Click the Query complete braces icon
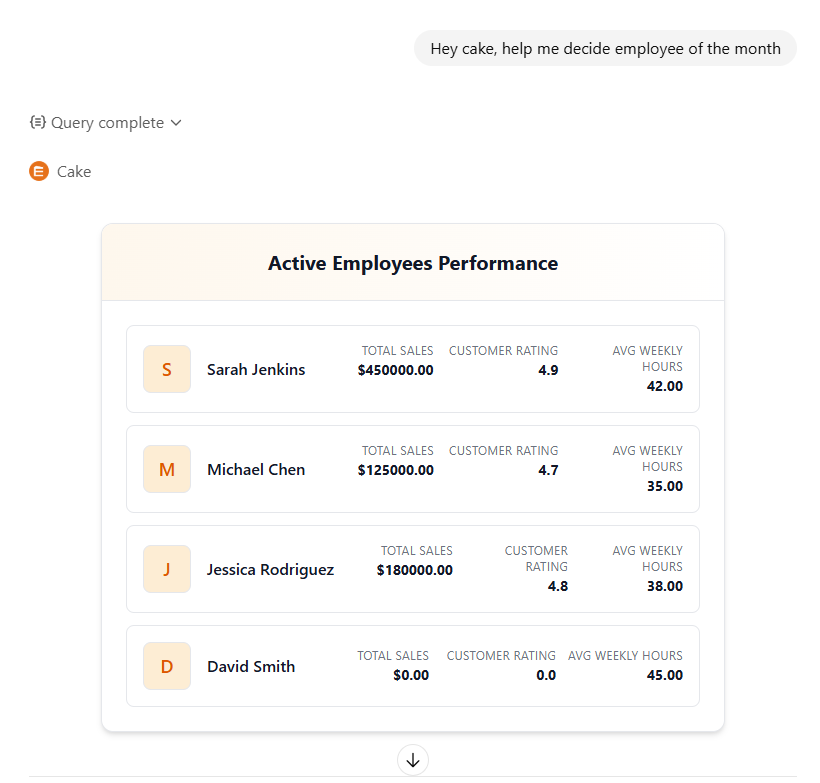820x783 pixels. (38, 122)
